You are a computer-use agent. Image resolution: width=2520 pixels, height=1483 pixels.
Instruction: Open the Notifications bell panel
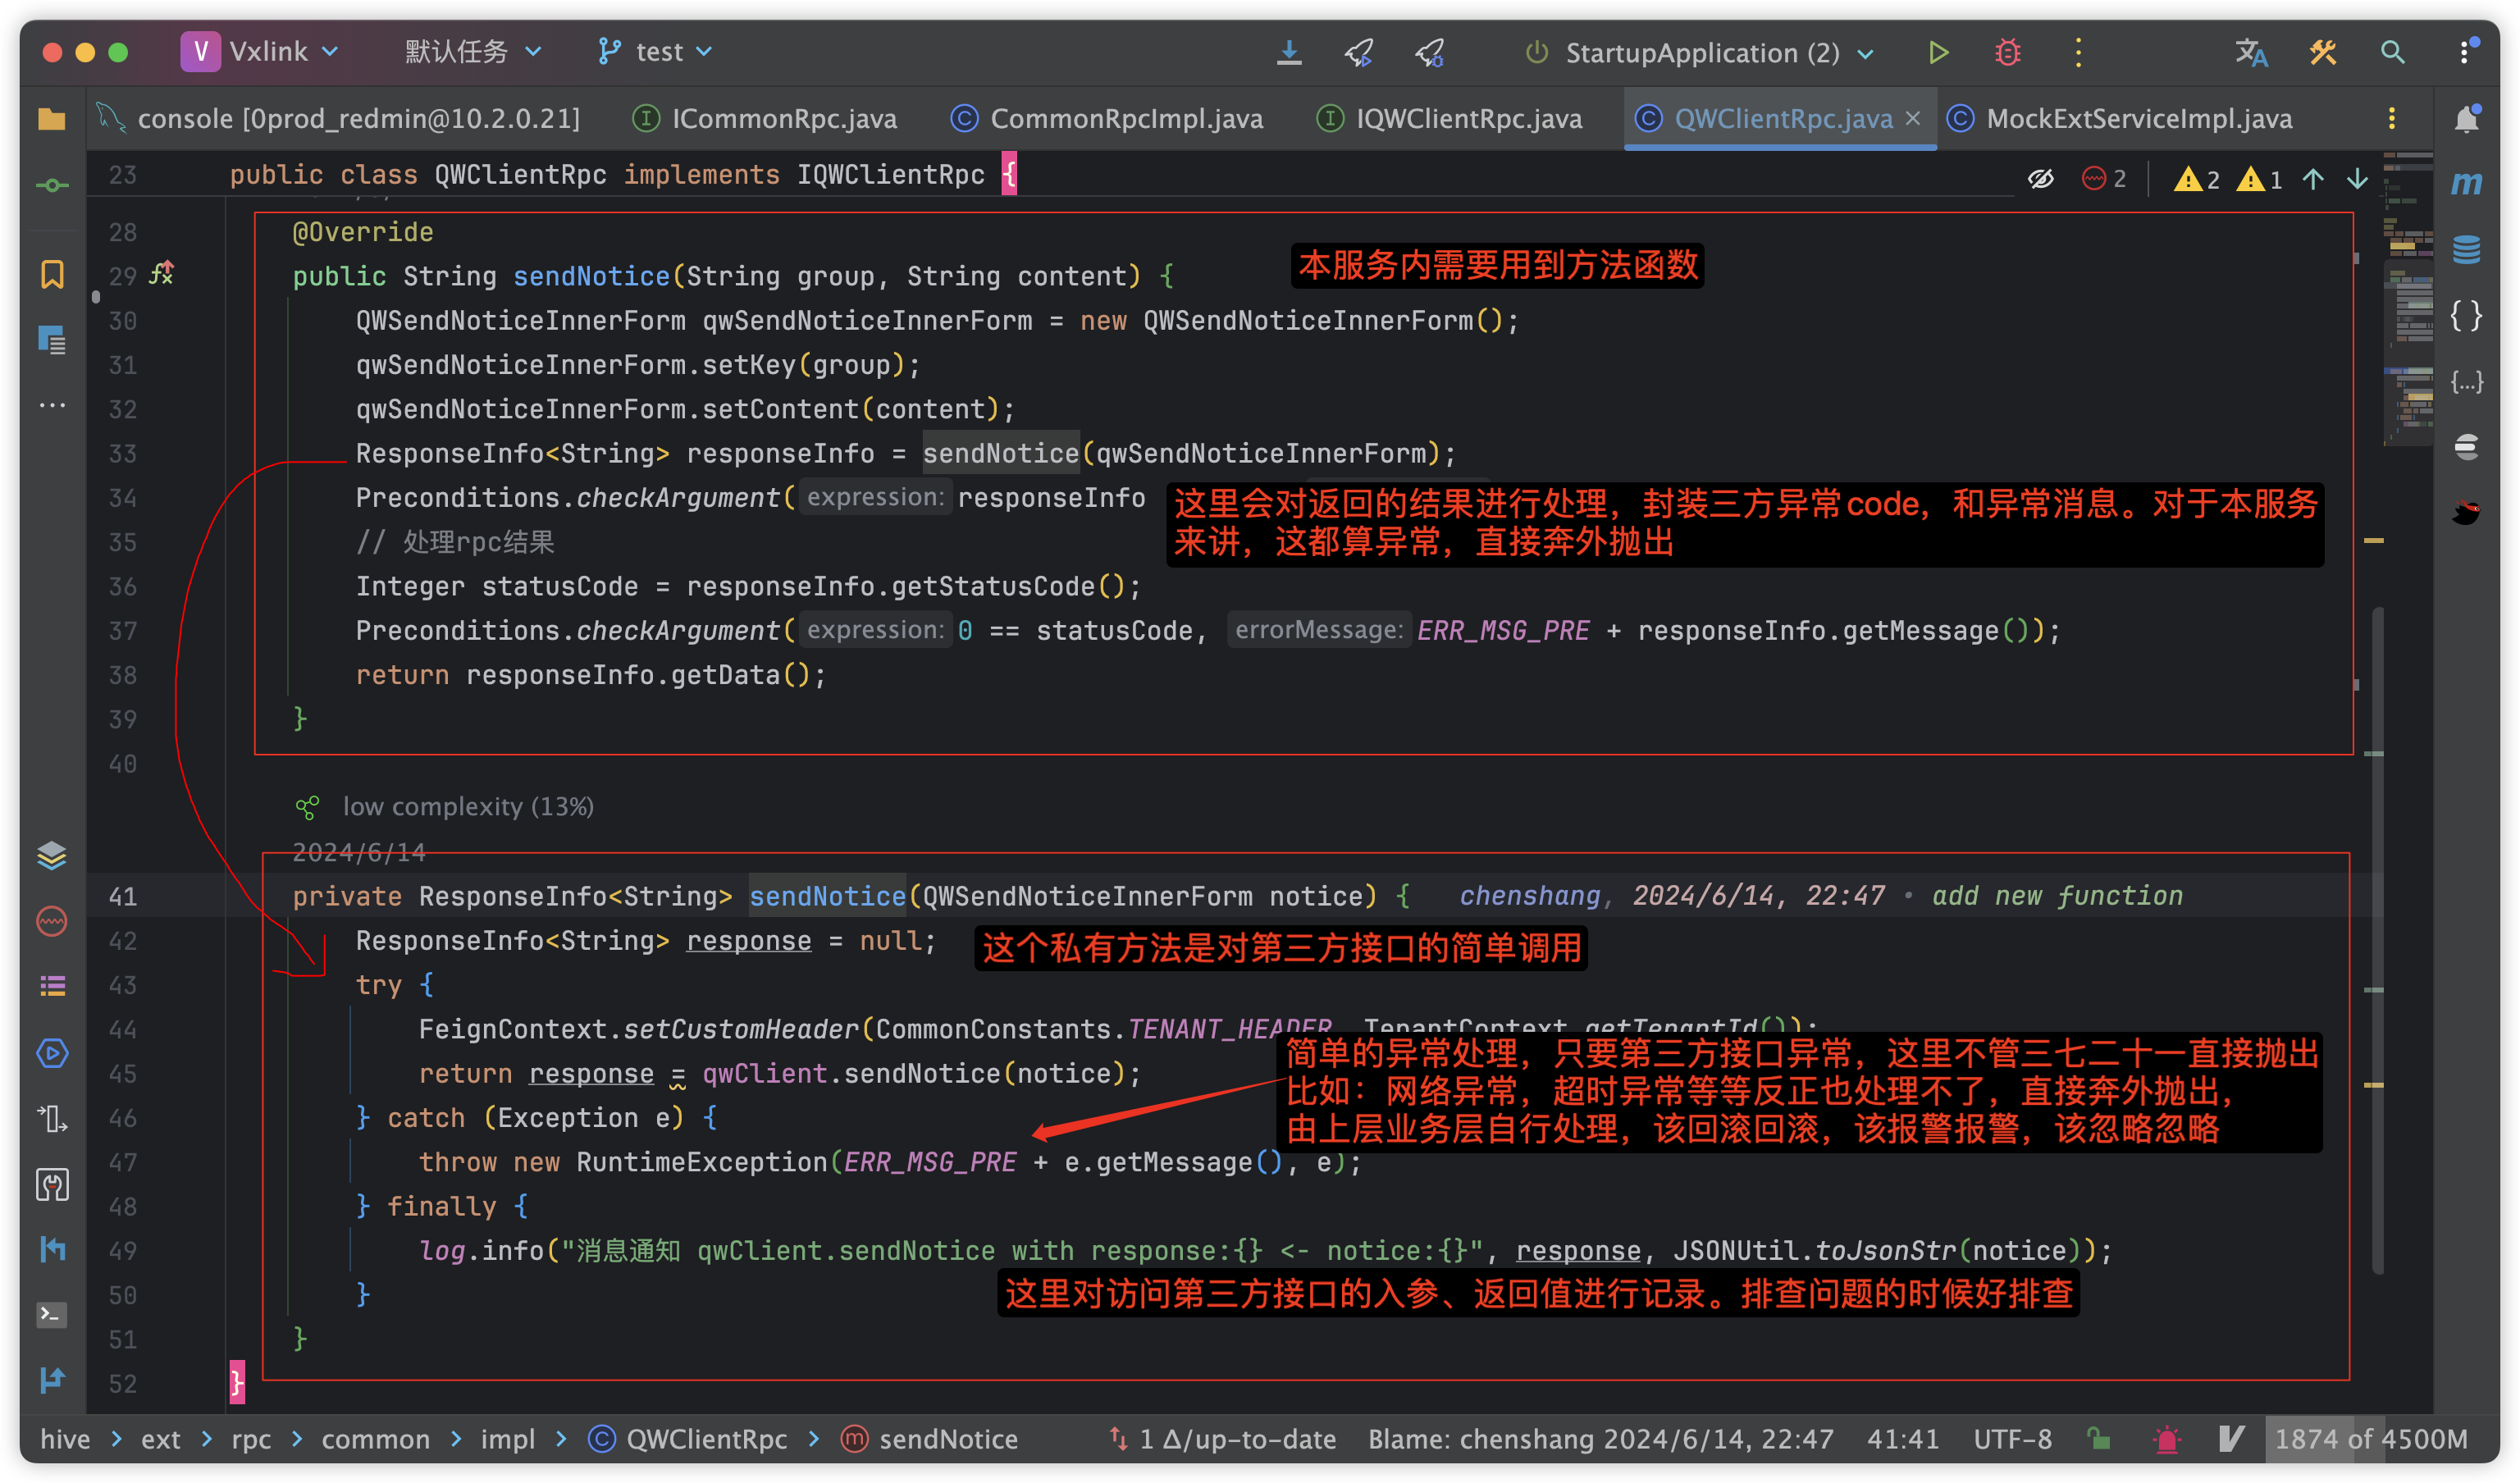pos(2466,119)
